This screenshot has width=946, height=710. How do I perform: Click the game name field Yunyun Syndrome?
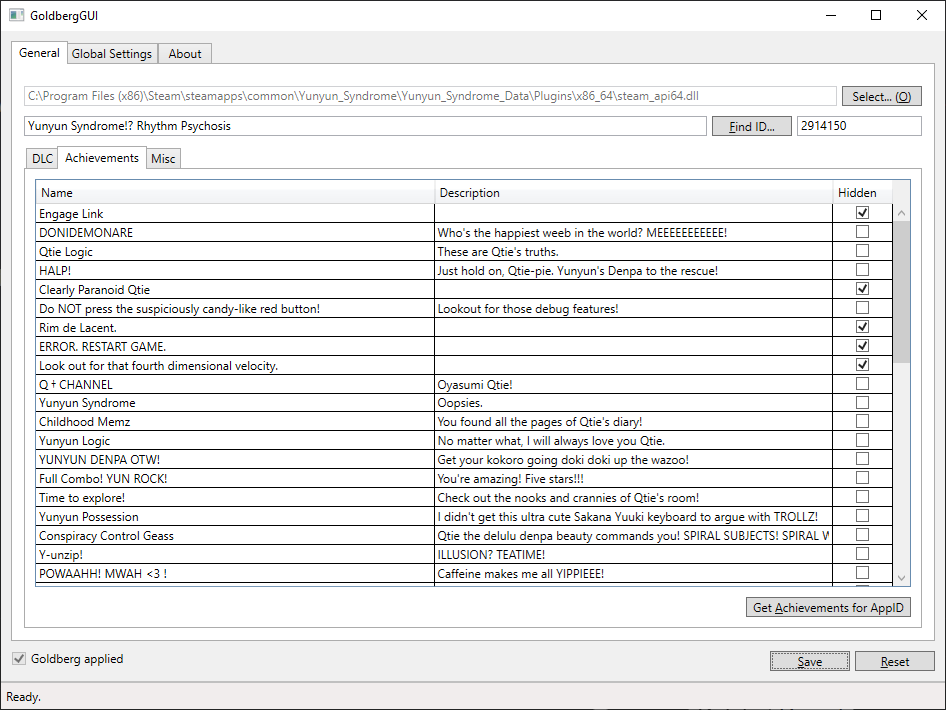tap(366, 126)
